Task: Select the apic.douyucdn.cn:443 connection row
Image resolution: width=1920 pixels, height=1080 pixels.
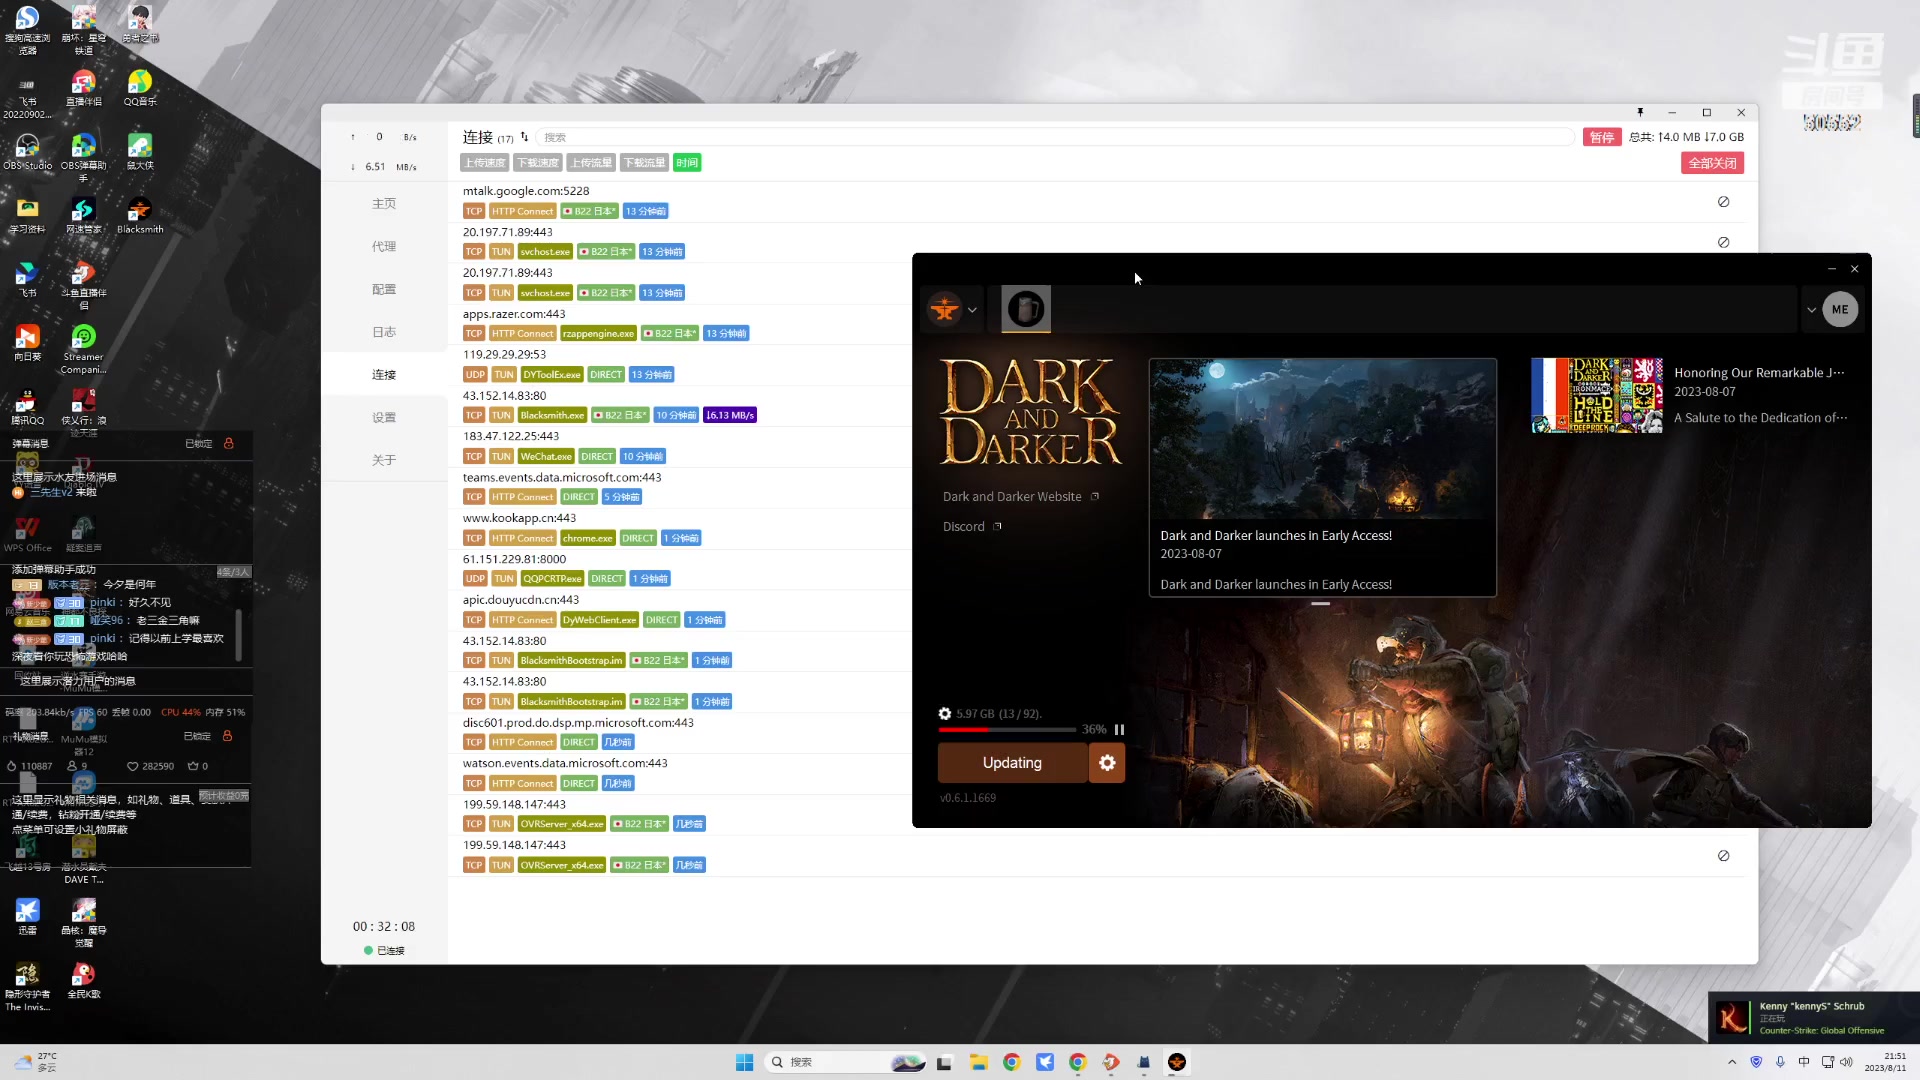Action: pos(680,610)
